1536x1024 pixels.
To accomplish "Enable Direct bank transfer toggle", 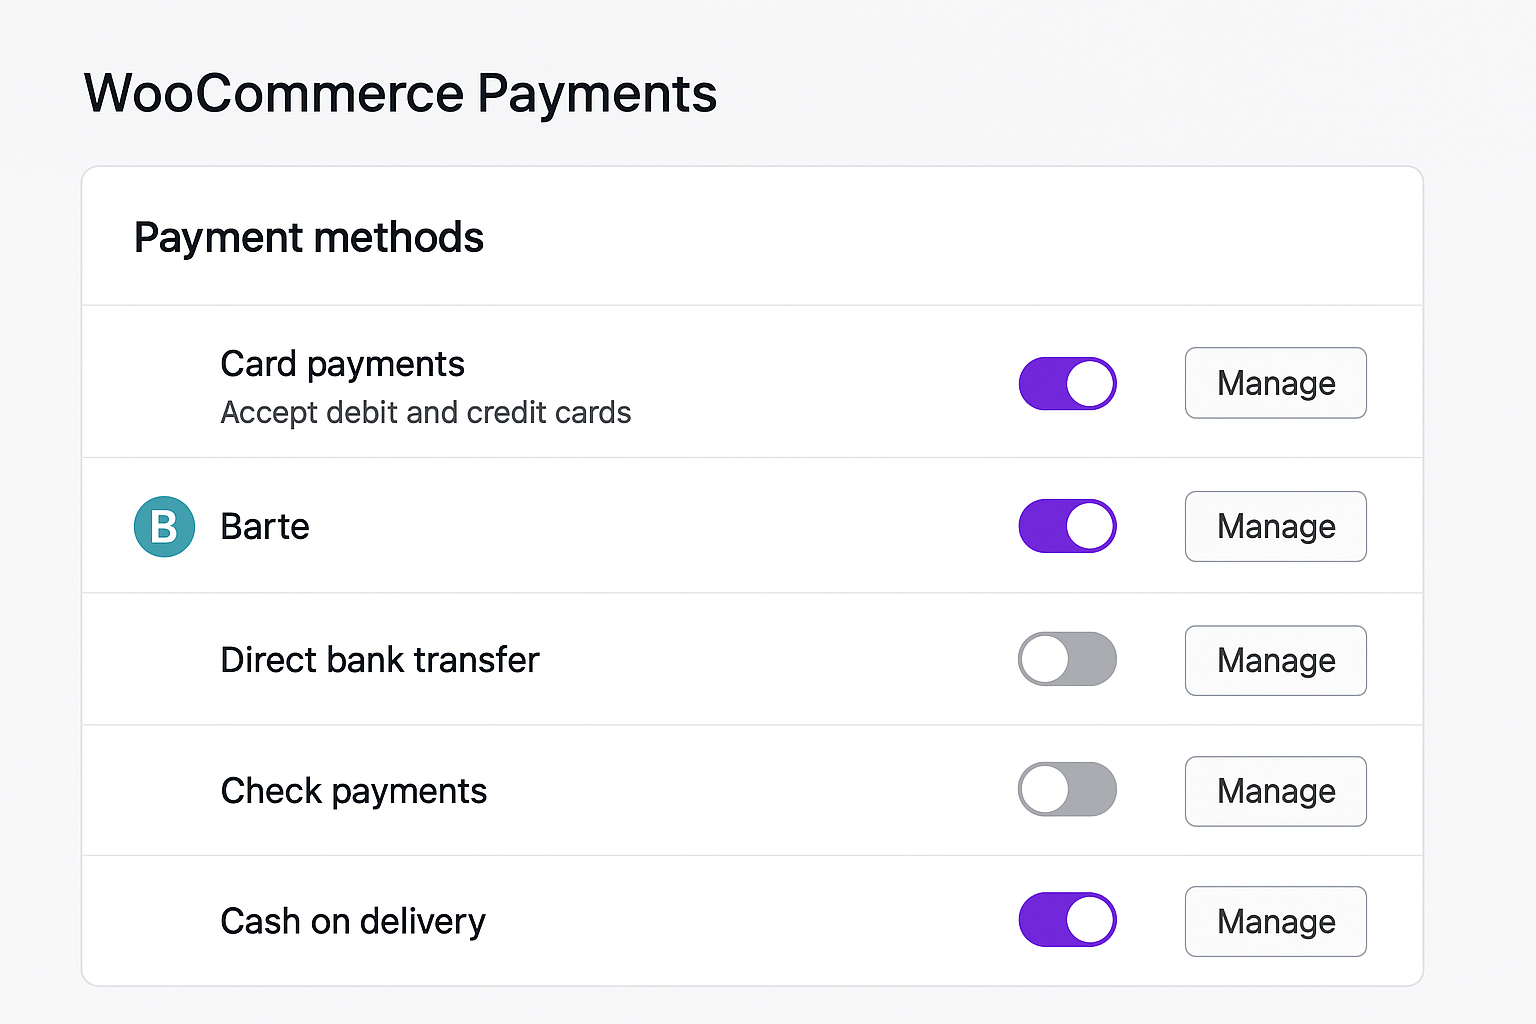I will pyautogui.click(x=1067, y=659).
